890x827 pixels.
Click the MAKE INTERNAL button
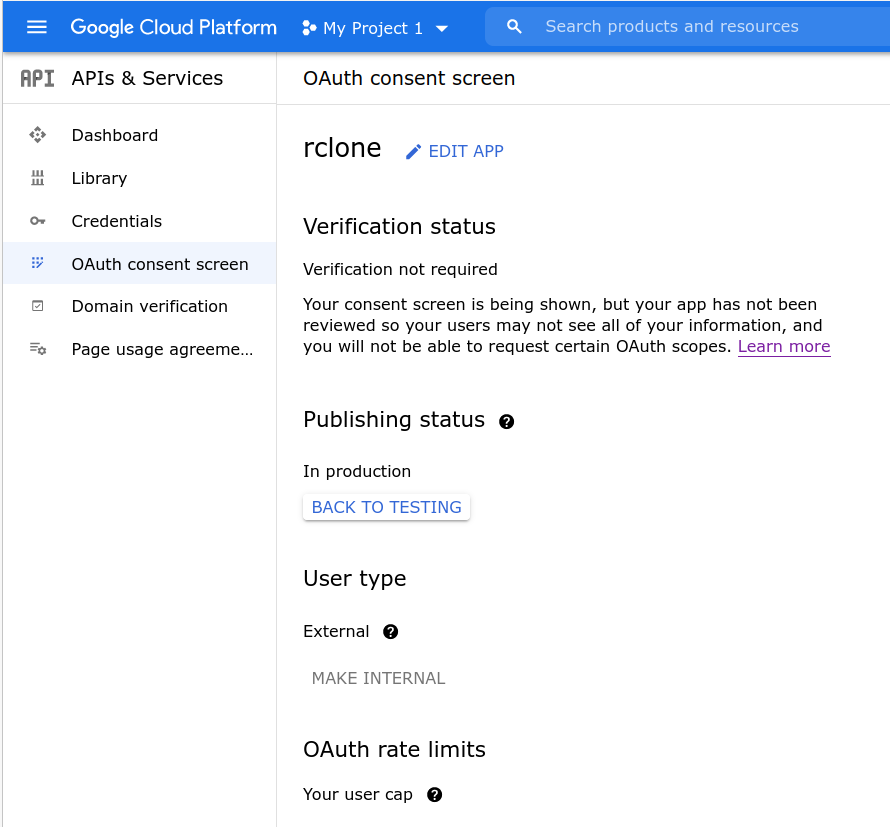378,678
